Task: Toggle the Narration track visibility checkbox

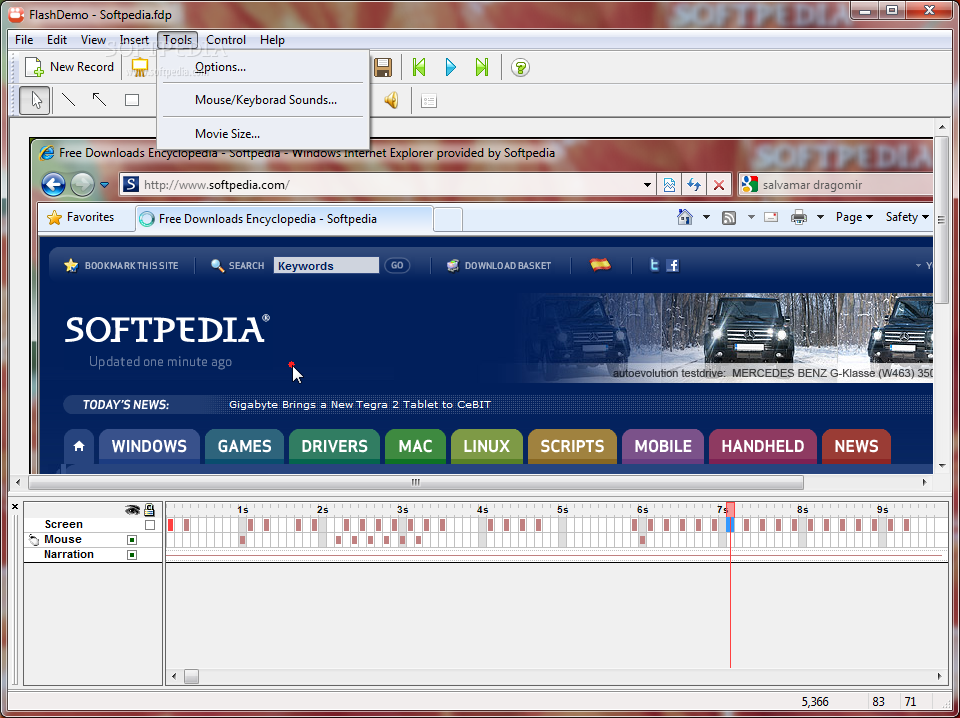Action: pos(132,555)
